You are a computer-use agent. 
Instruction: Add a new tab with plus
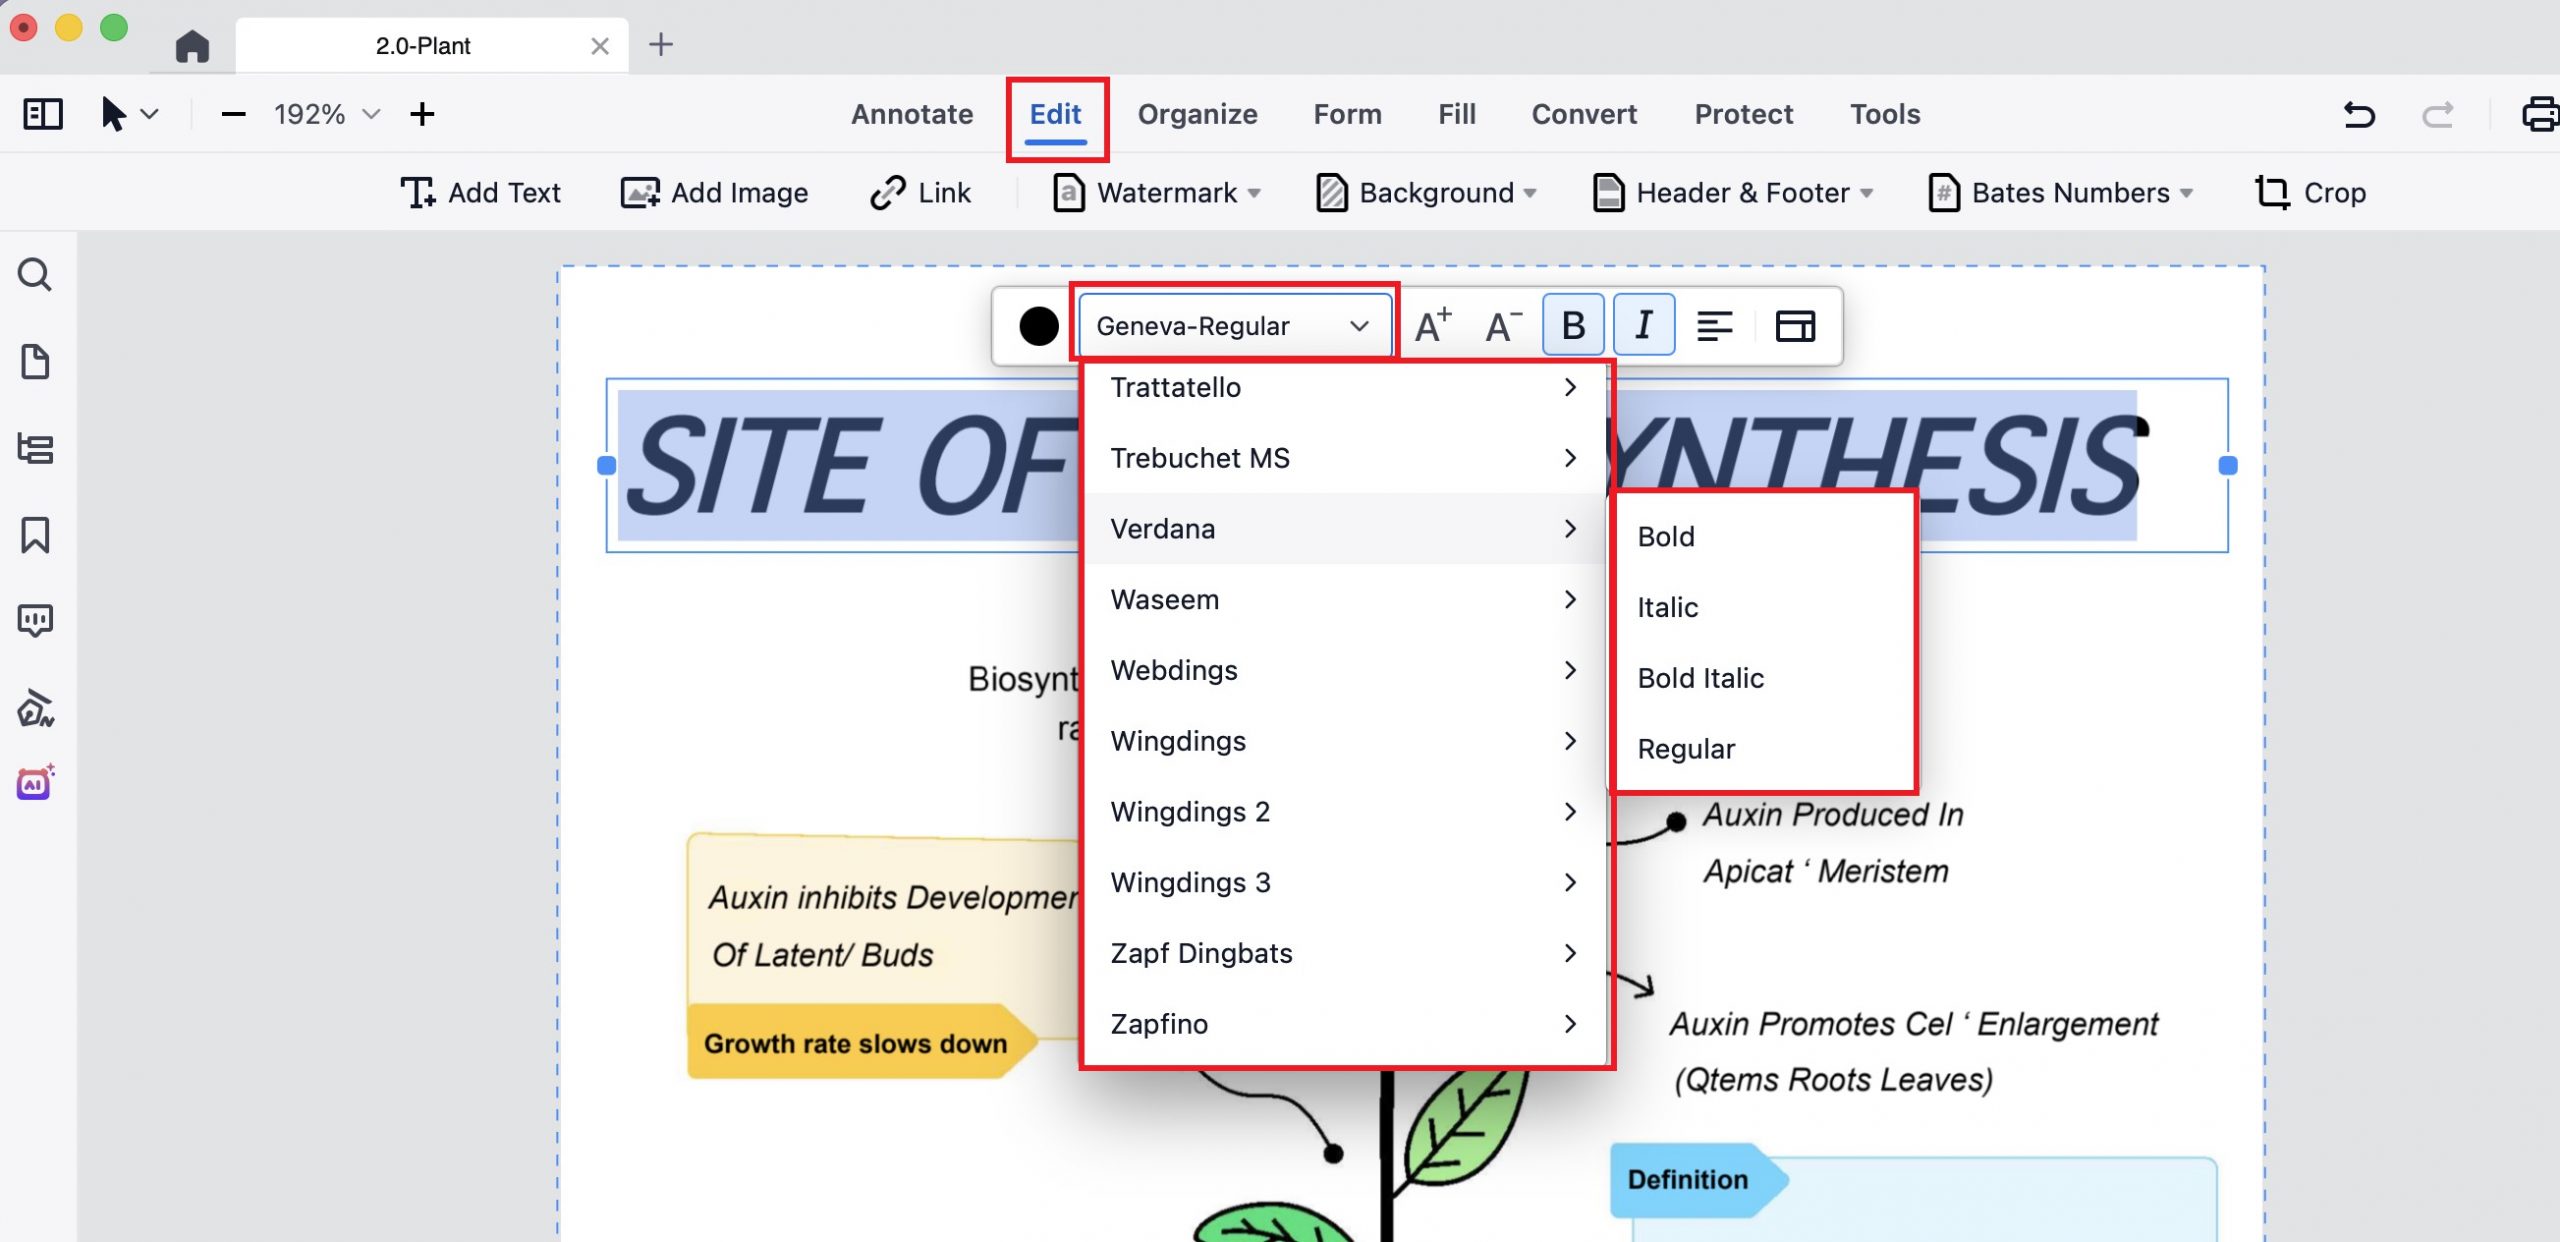point(661,45)
